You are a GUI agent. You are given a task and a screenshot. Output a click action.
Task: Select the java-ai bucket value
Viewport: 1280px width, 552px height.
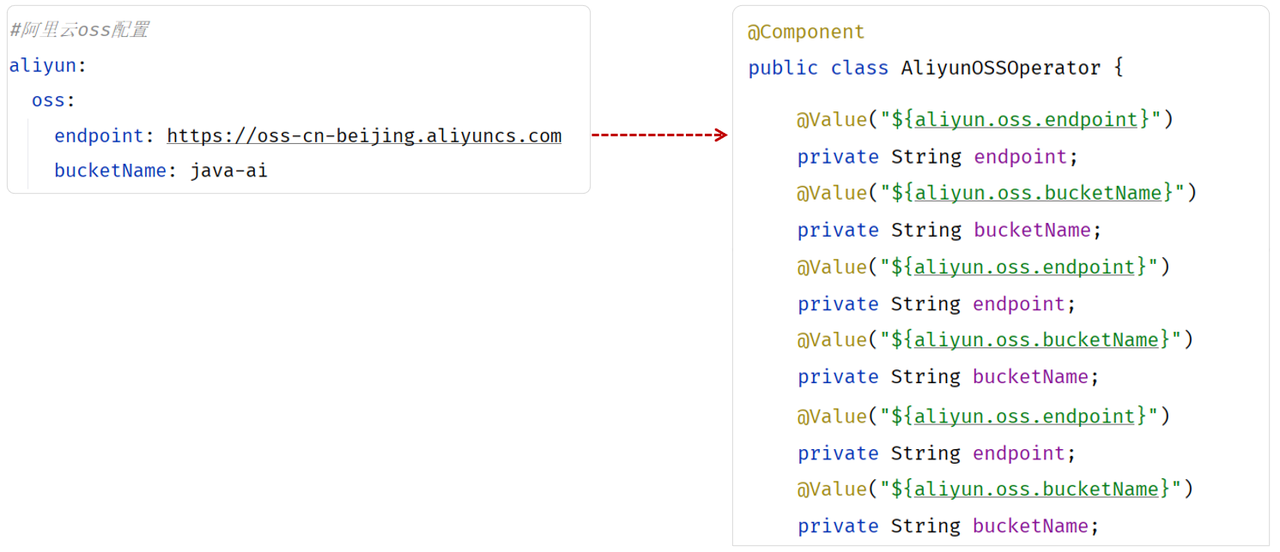[229, 171]
